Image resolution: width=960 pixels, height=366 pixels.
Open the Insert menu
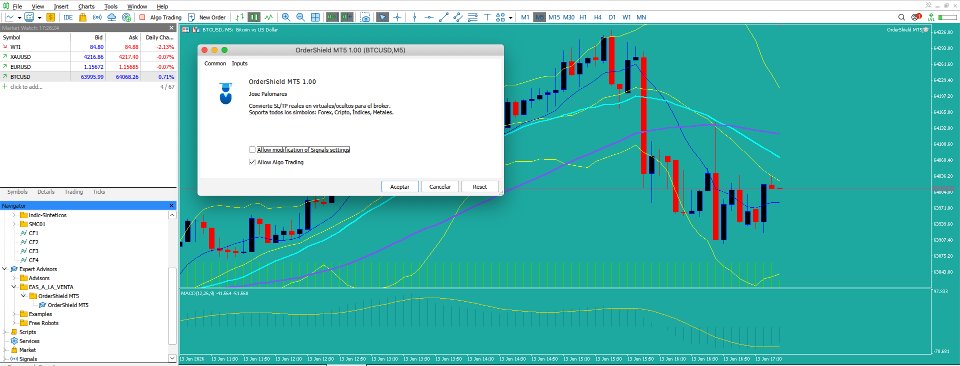[61, 6]
